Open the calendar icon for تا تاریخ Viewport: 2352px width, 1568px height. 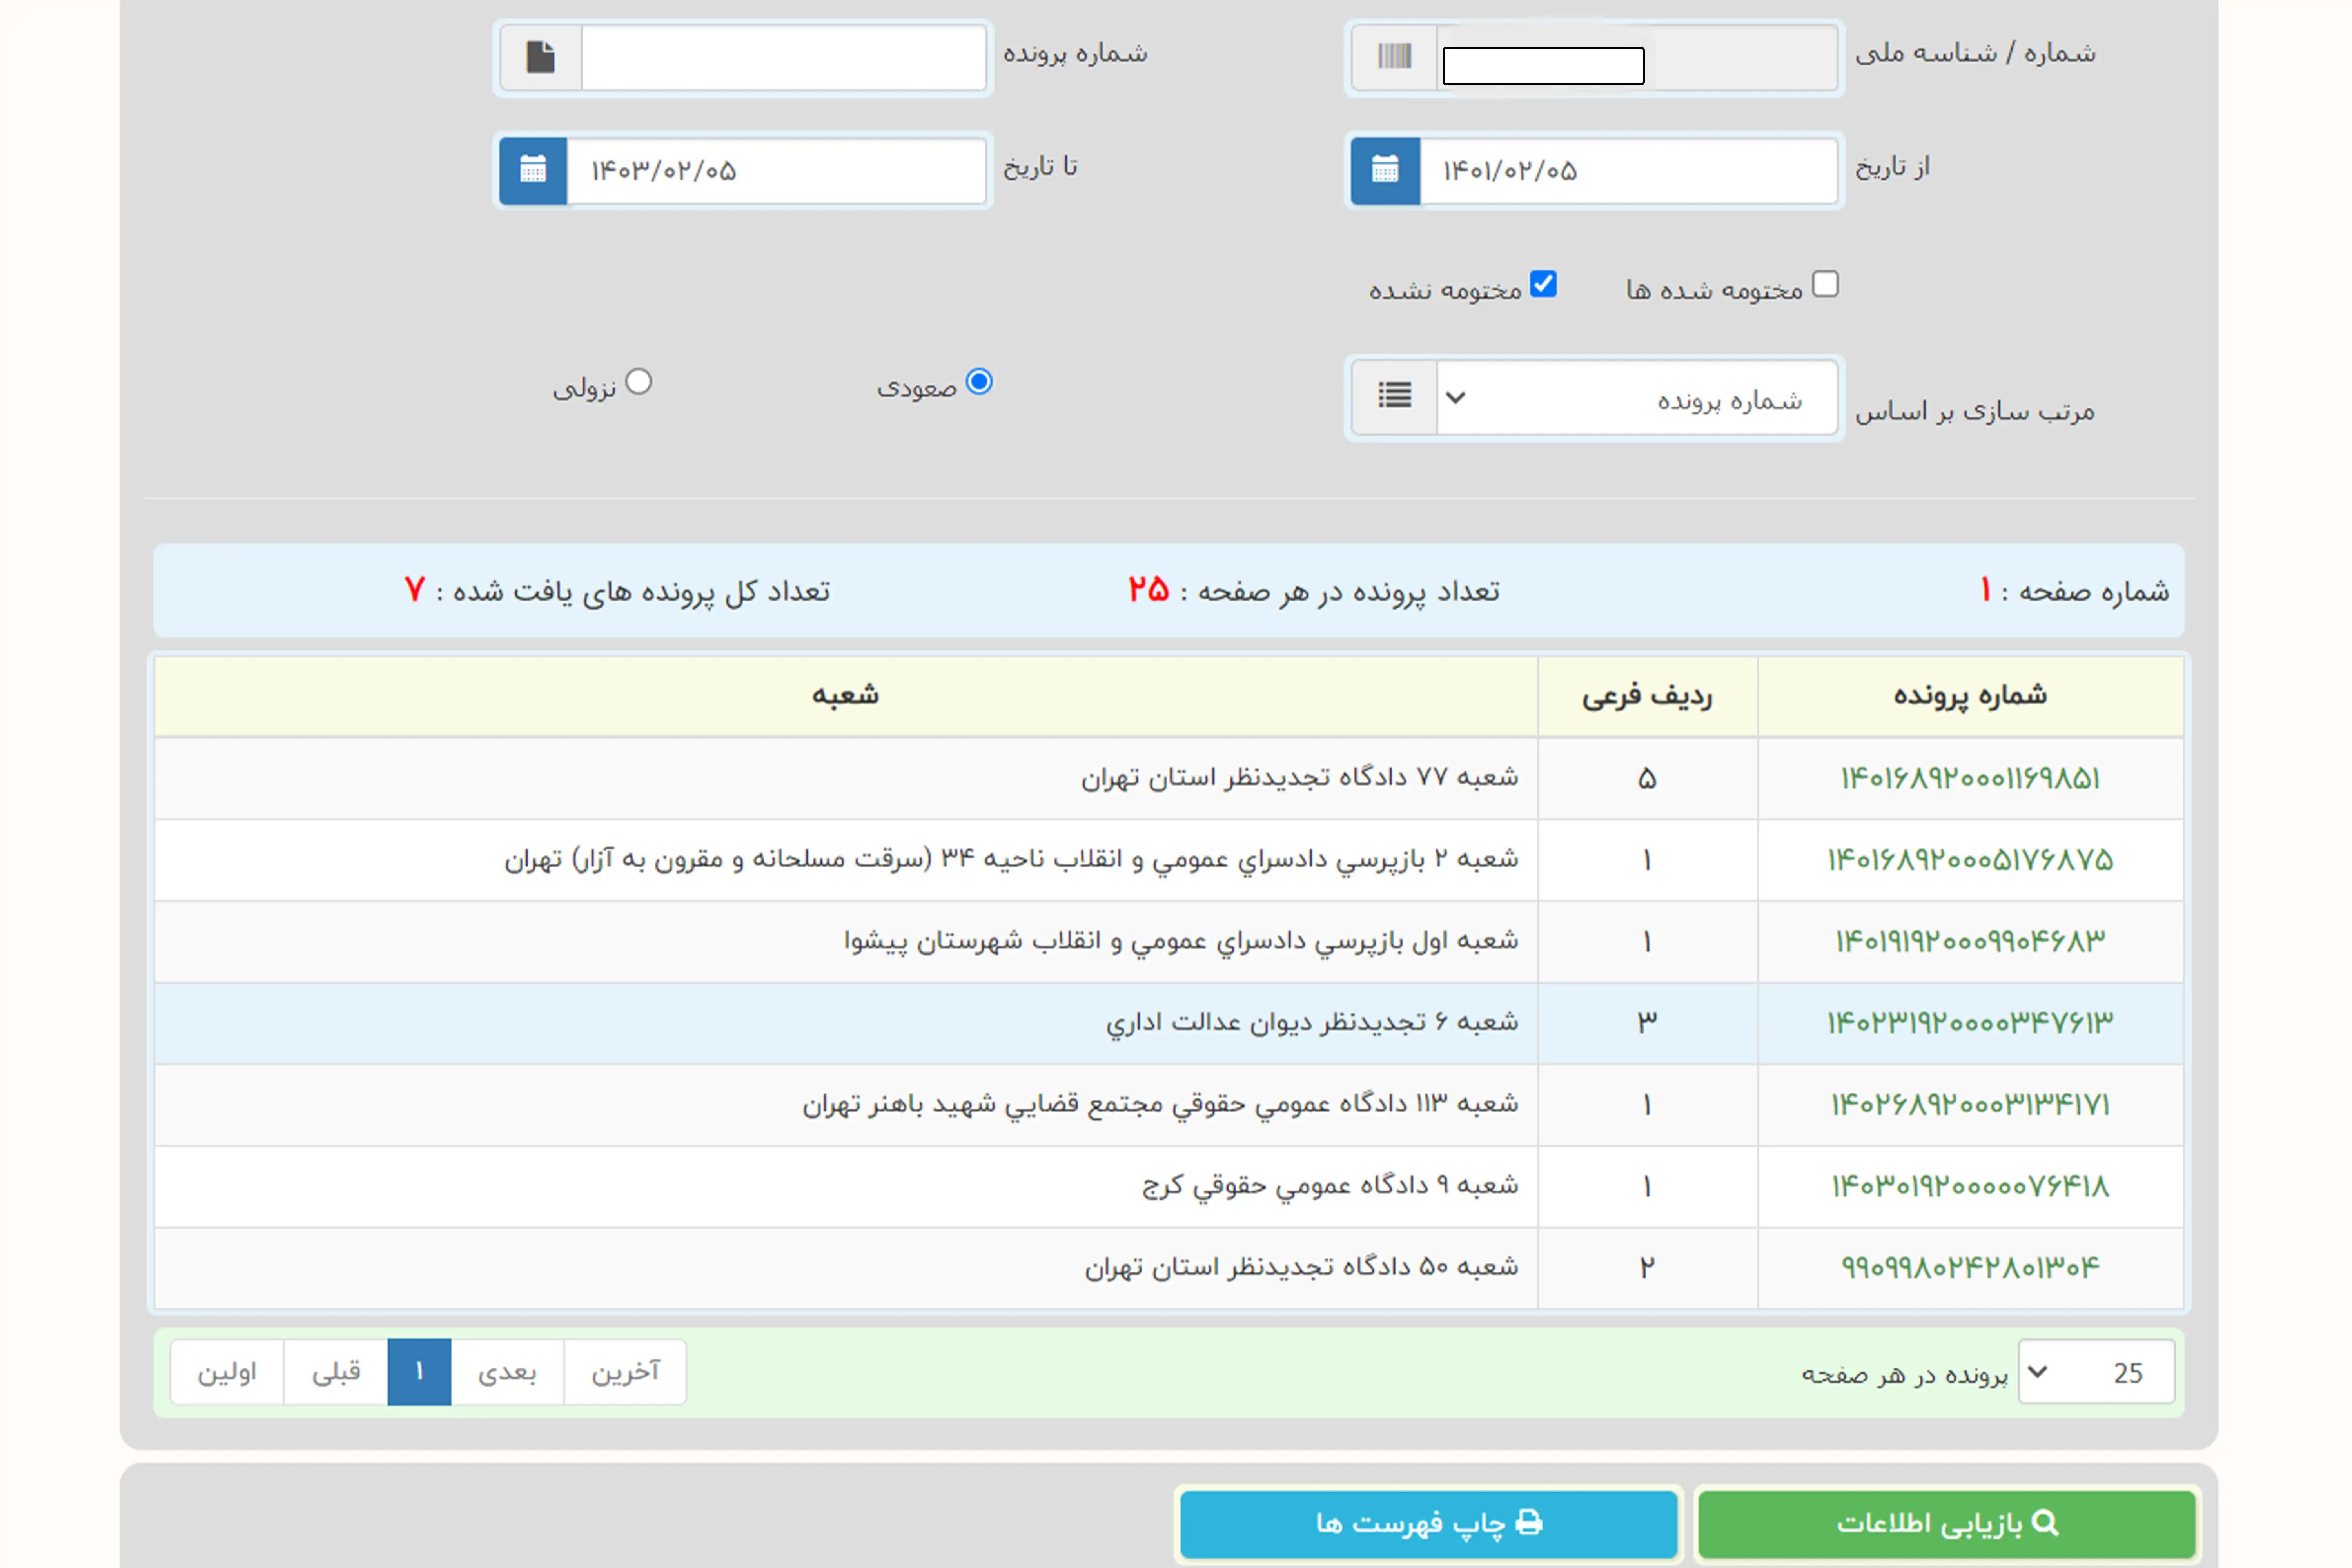533,171
